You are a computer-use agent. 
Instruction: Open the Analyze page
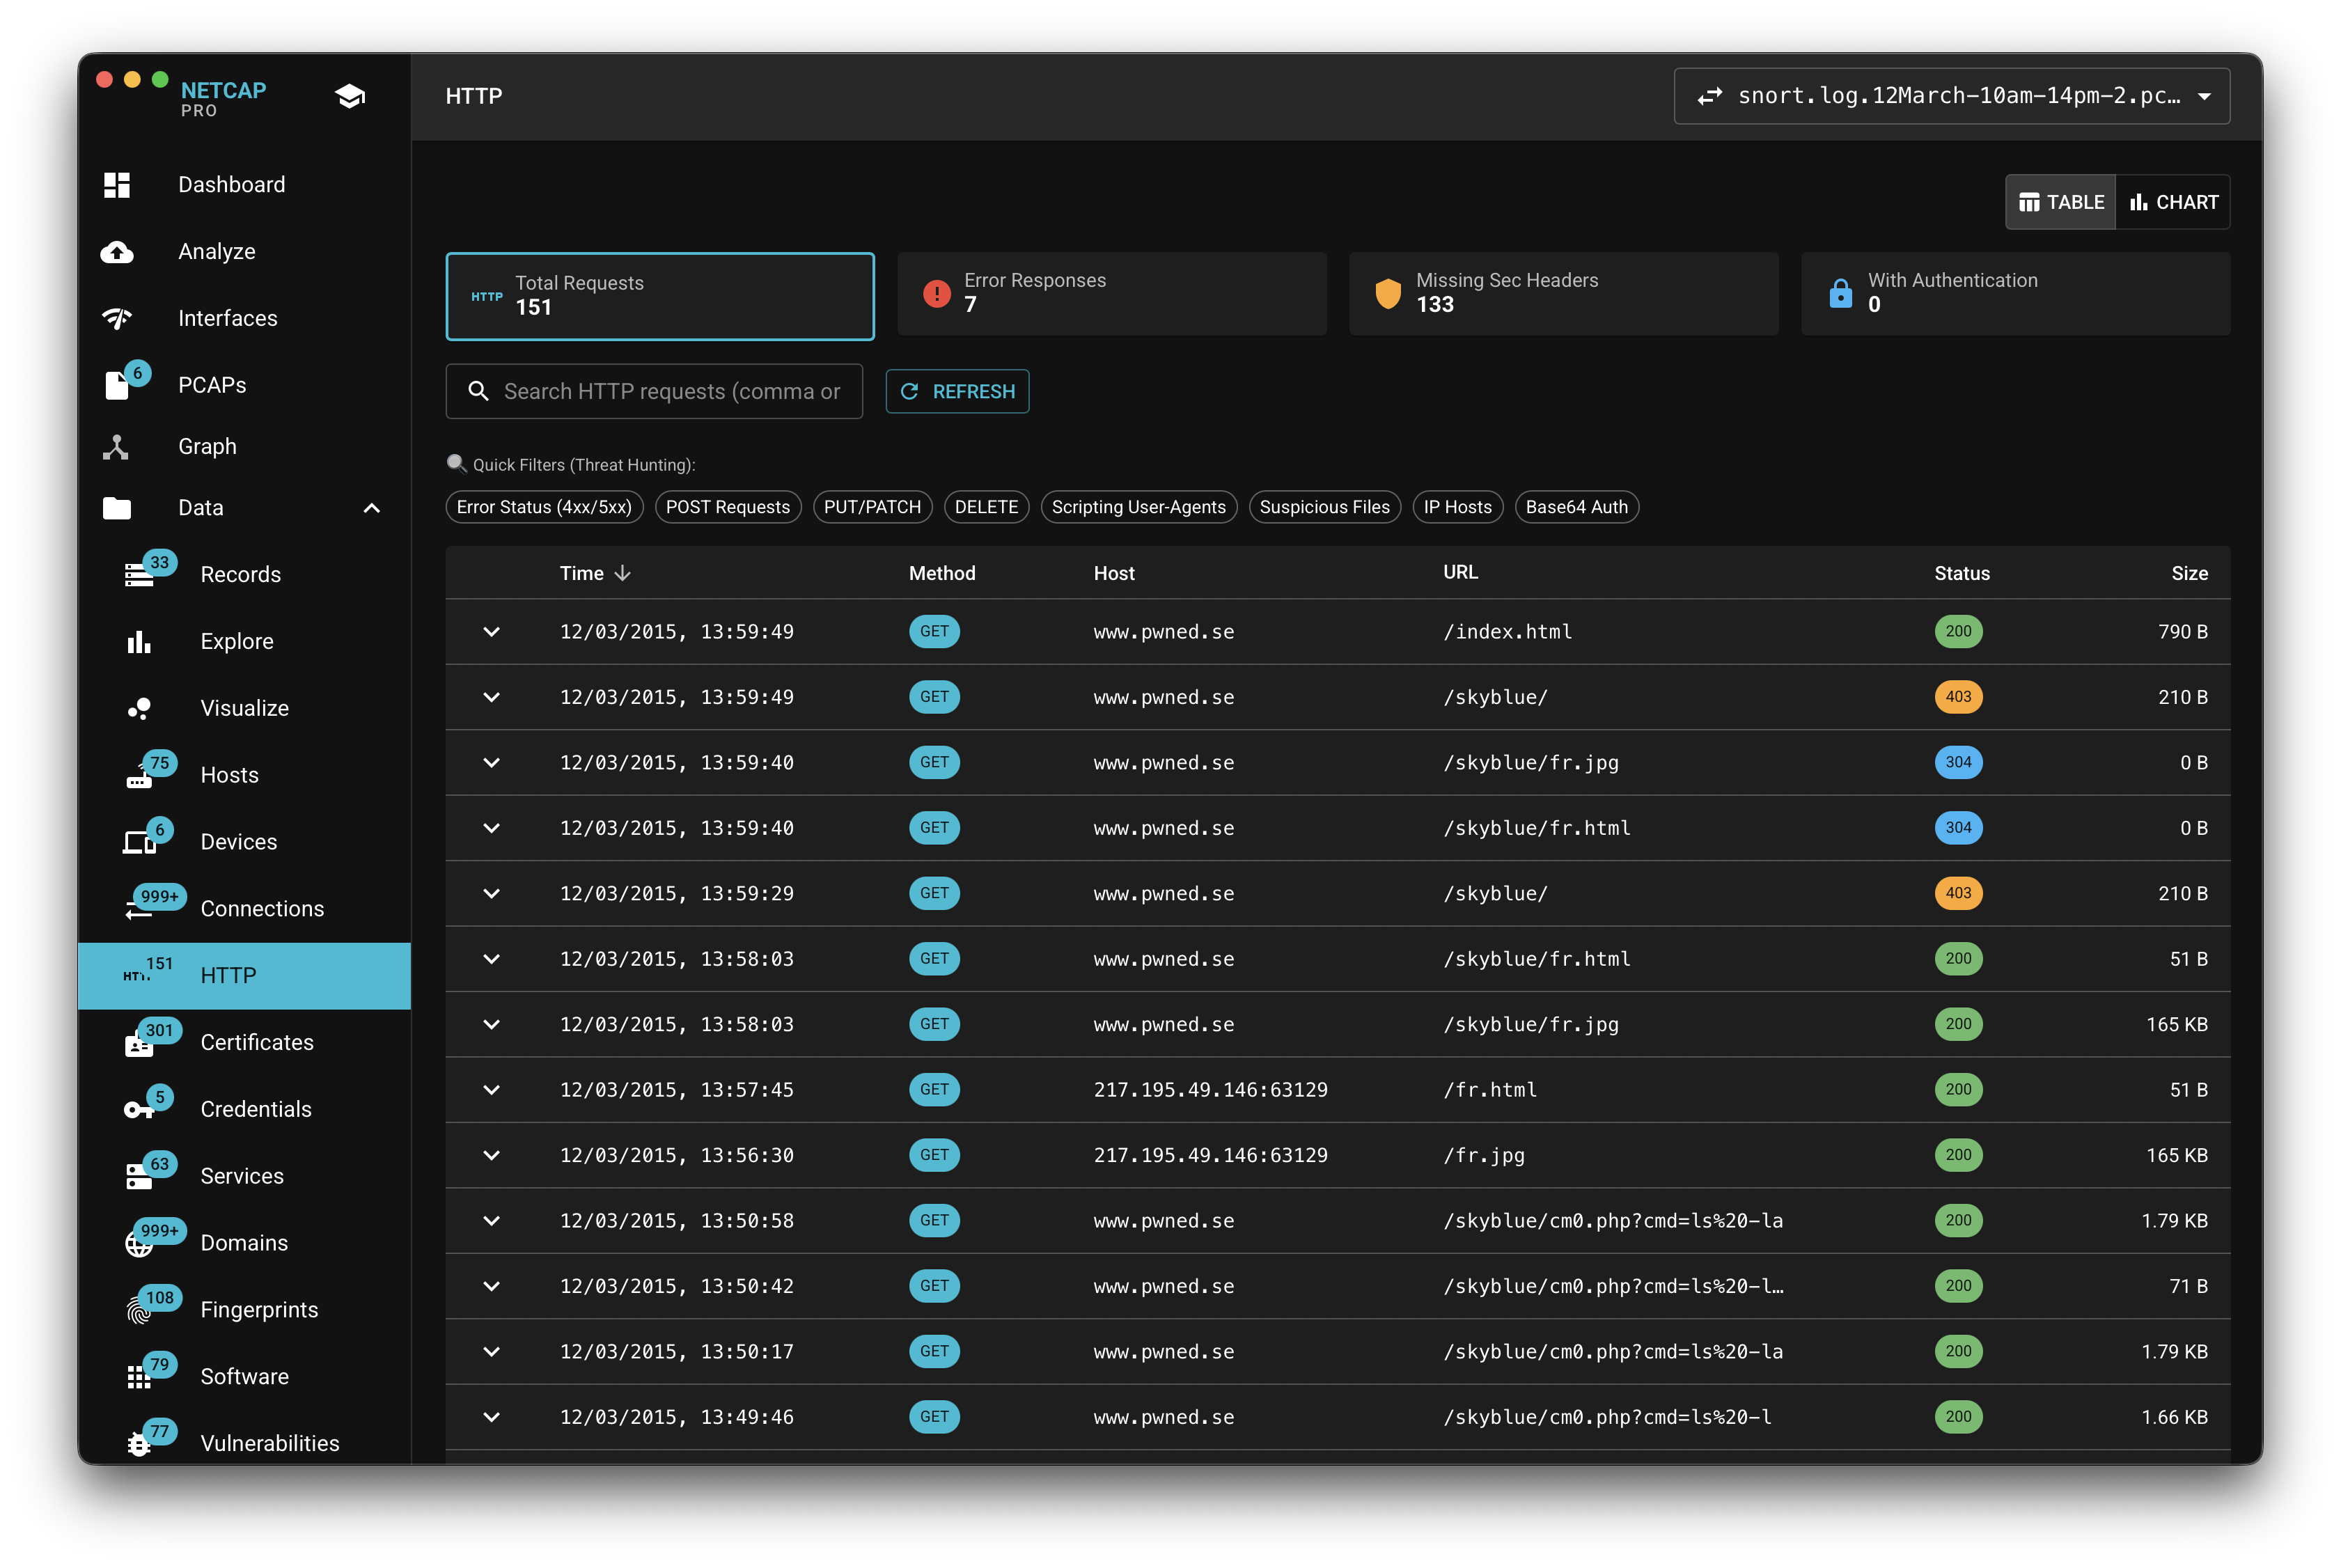click(244, 252)
